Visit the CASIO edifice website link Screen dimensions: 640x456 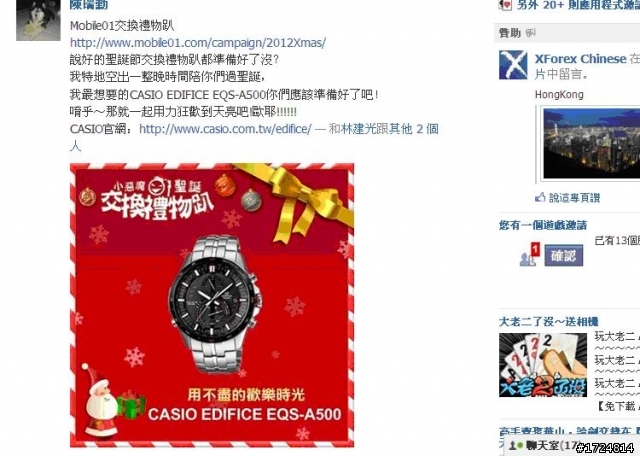coord(225,129)
